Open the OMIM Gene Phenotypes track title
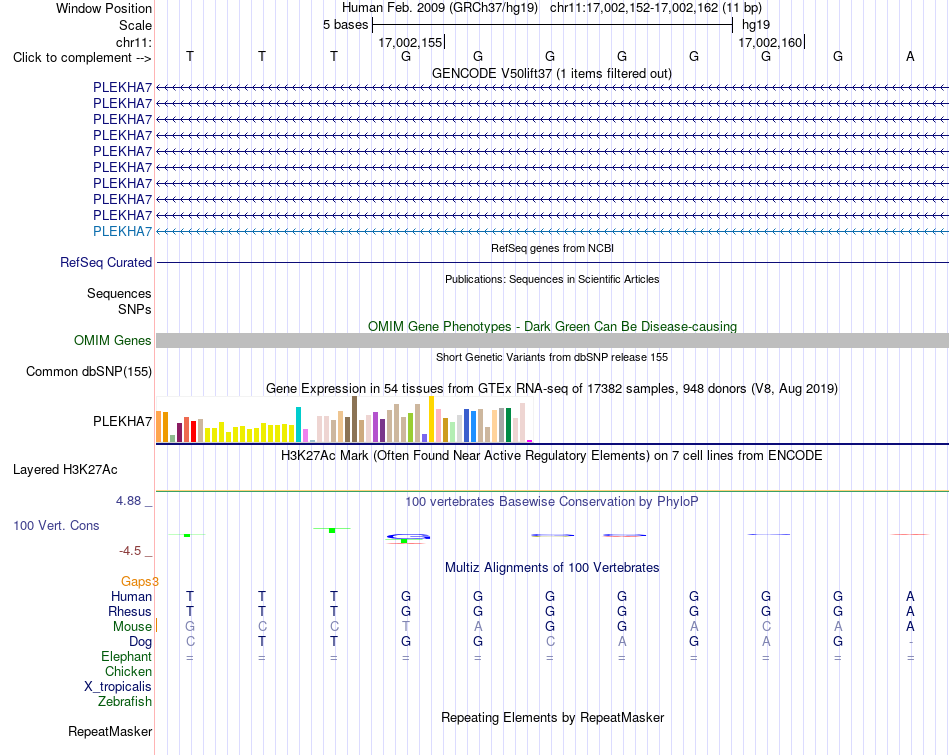This screenshot has width=950, height=755. tap(552, 326)
